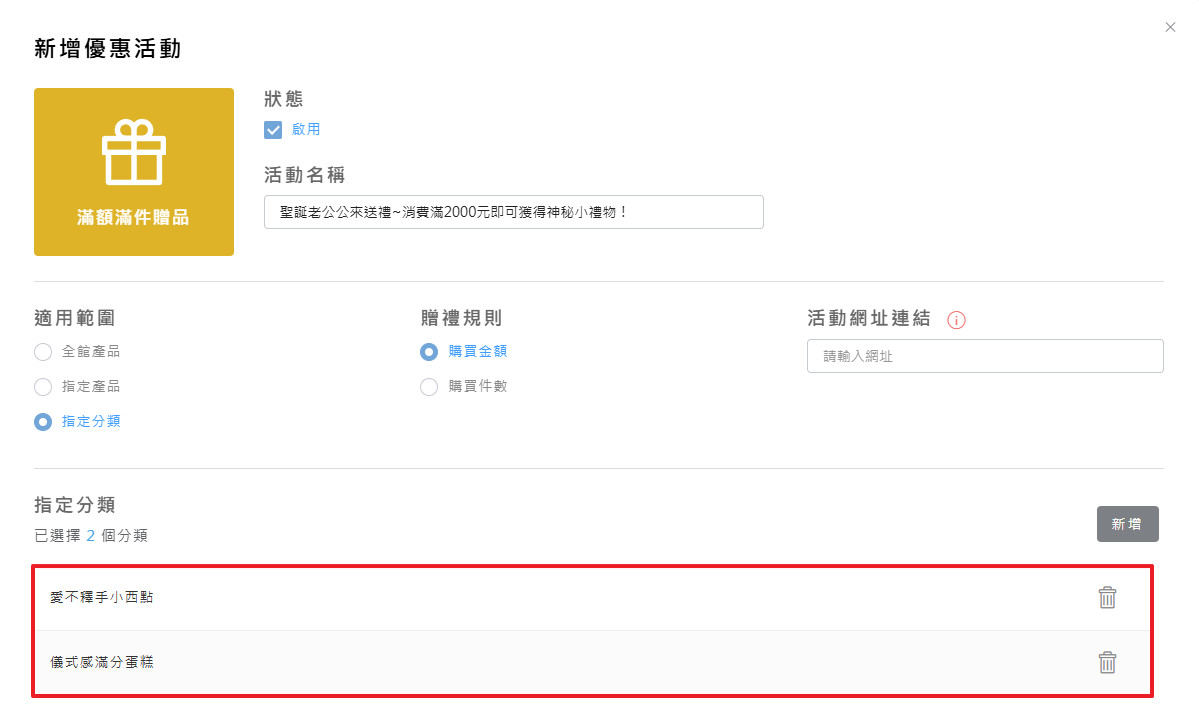
Task: Switch gift rule to 購買件數
Action: tap(429, 387)
